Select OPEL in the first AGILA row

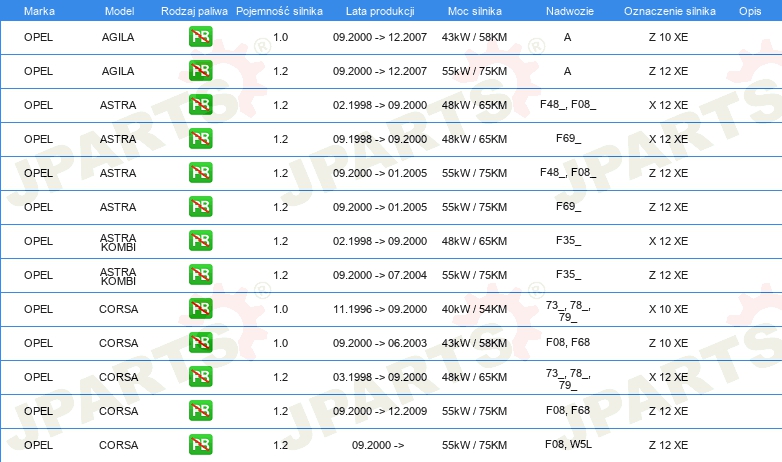38,37
